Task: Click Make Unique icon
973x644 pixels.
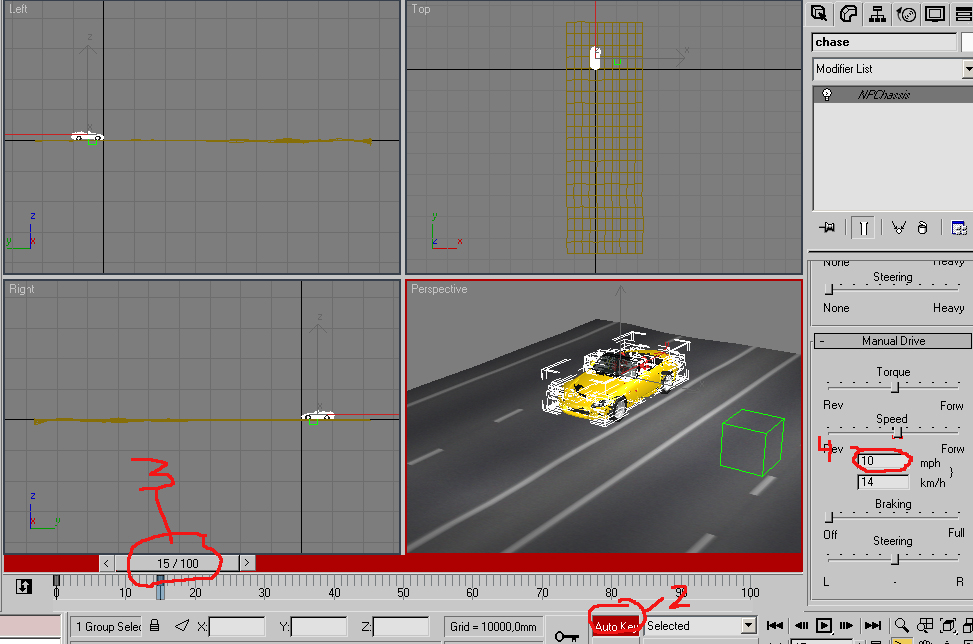Action: click(898, 228)
